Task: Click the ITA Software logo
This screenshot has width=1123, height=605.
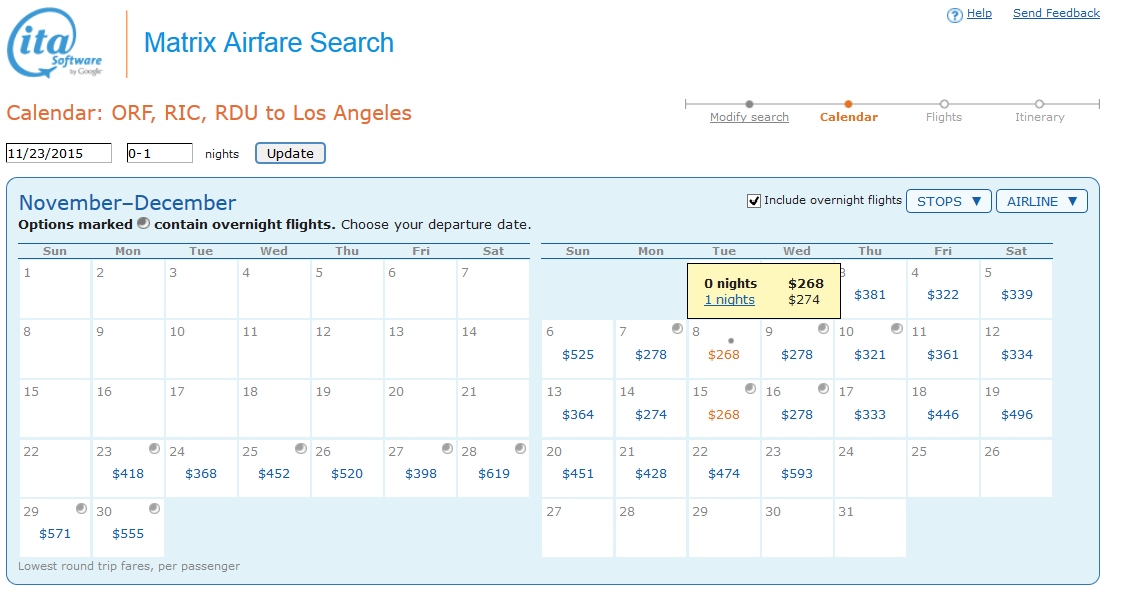Action: pyautogui.click(x=55, y=46)
